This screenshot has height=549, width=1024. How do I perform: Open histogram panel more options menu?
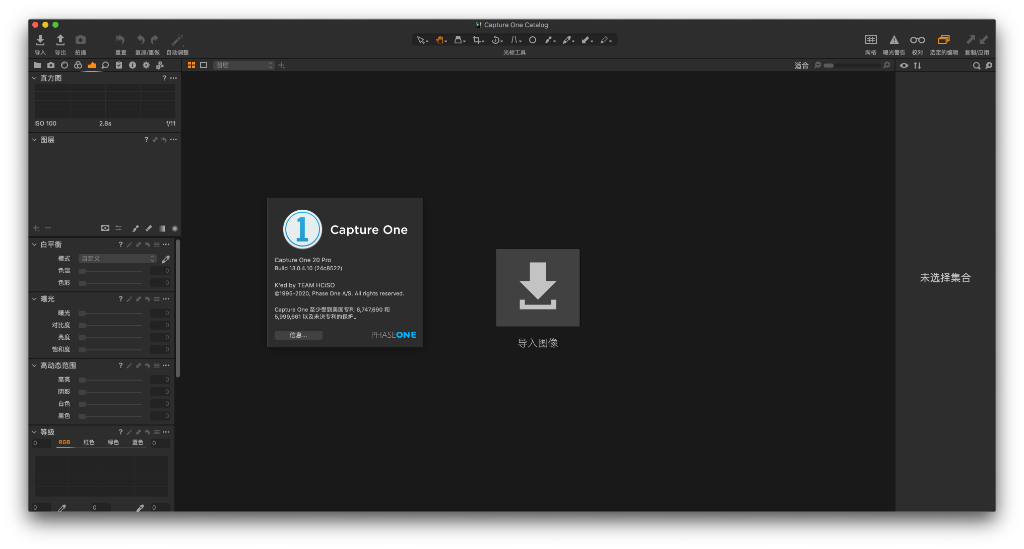click(x=174, y=78)
